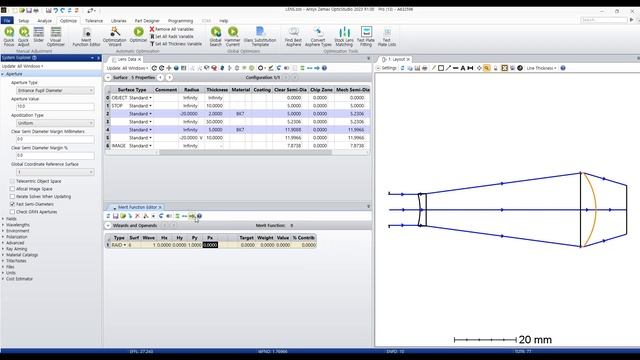Open Test Plate Fitting tool
This screenshot has height=360, width=640.
366,36
